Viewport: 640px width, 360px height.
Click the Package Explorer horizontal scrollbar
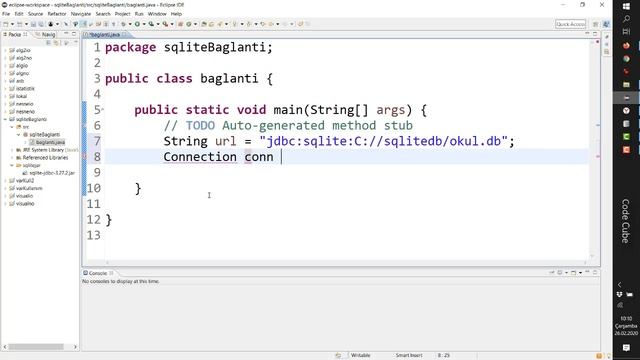36,347
